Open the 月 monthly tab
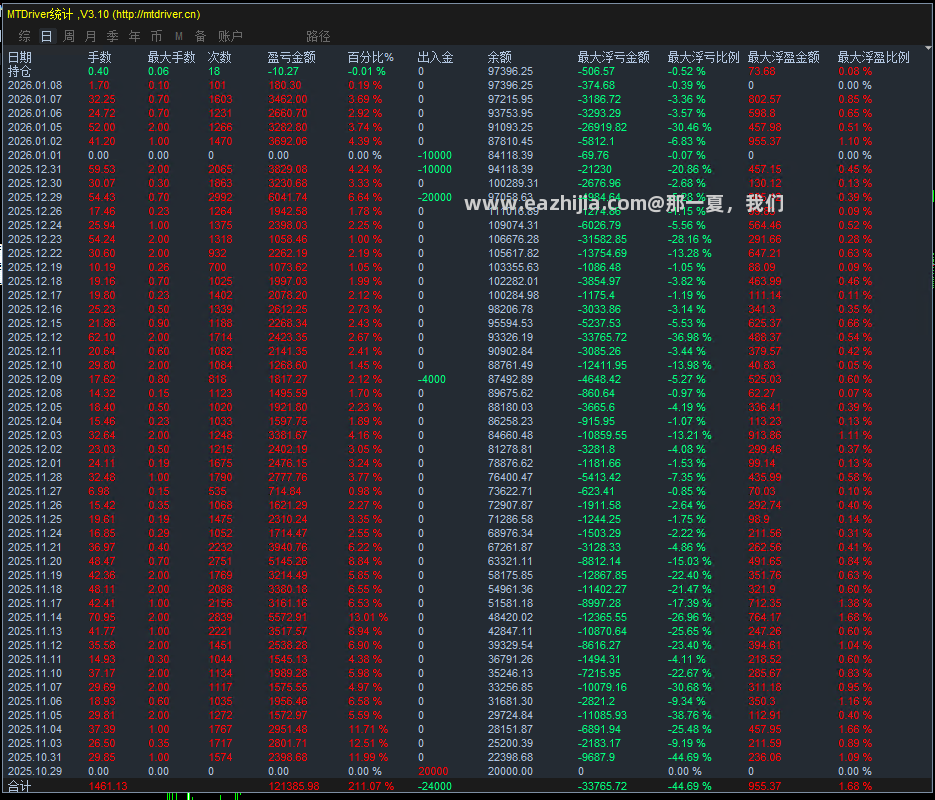 tap(91, 36)
